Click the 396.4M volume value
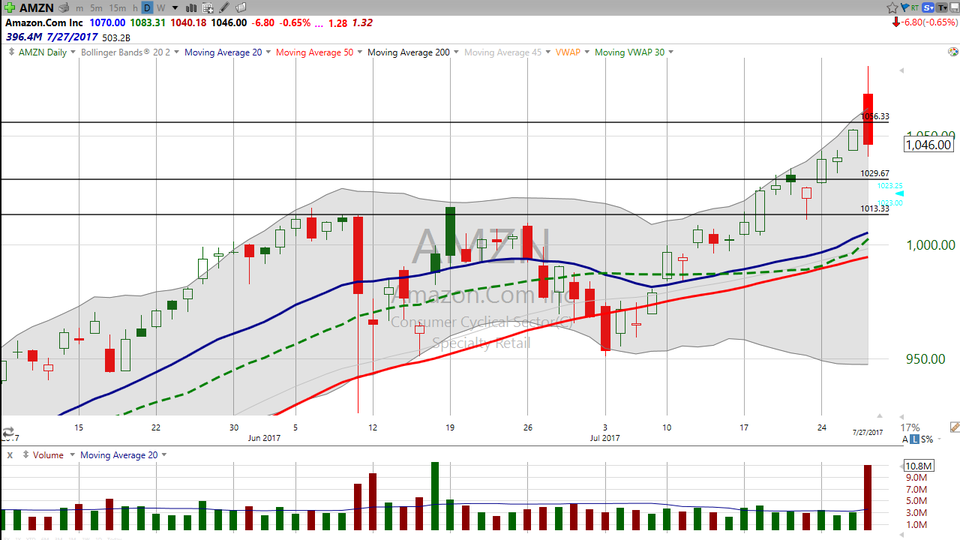Image resolution: width=960 pixels, height=540 pixels. tap(24, 37)
